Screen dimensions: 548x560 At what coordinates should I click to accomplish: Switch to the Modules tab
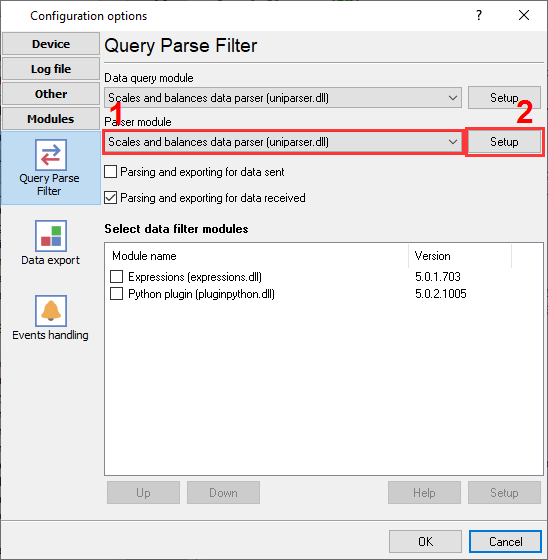pyautogui.click(x=51, y=119)
